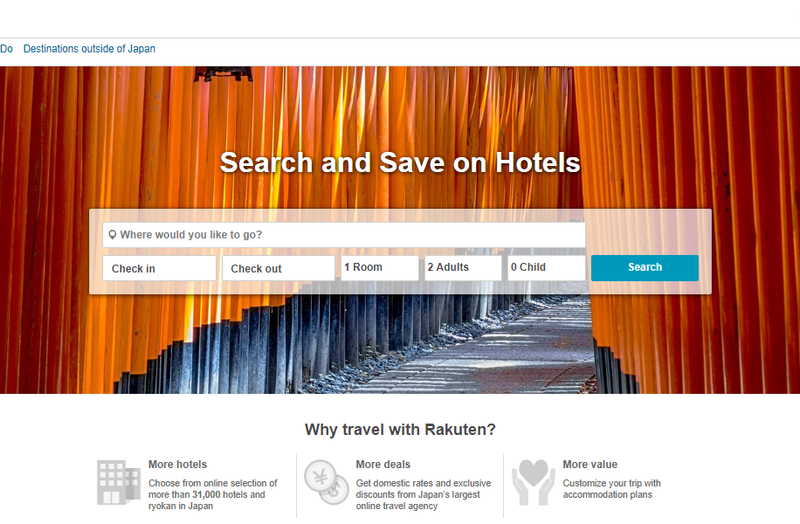Image resolution: width=800 pixels, height=524 pixels.
Task: Click the Search and Save on Hotels headline
Action: pos(400,163)
